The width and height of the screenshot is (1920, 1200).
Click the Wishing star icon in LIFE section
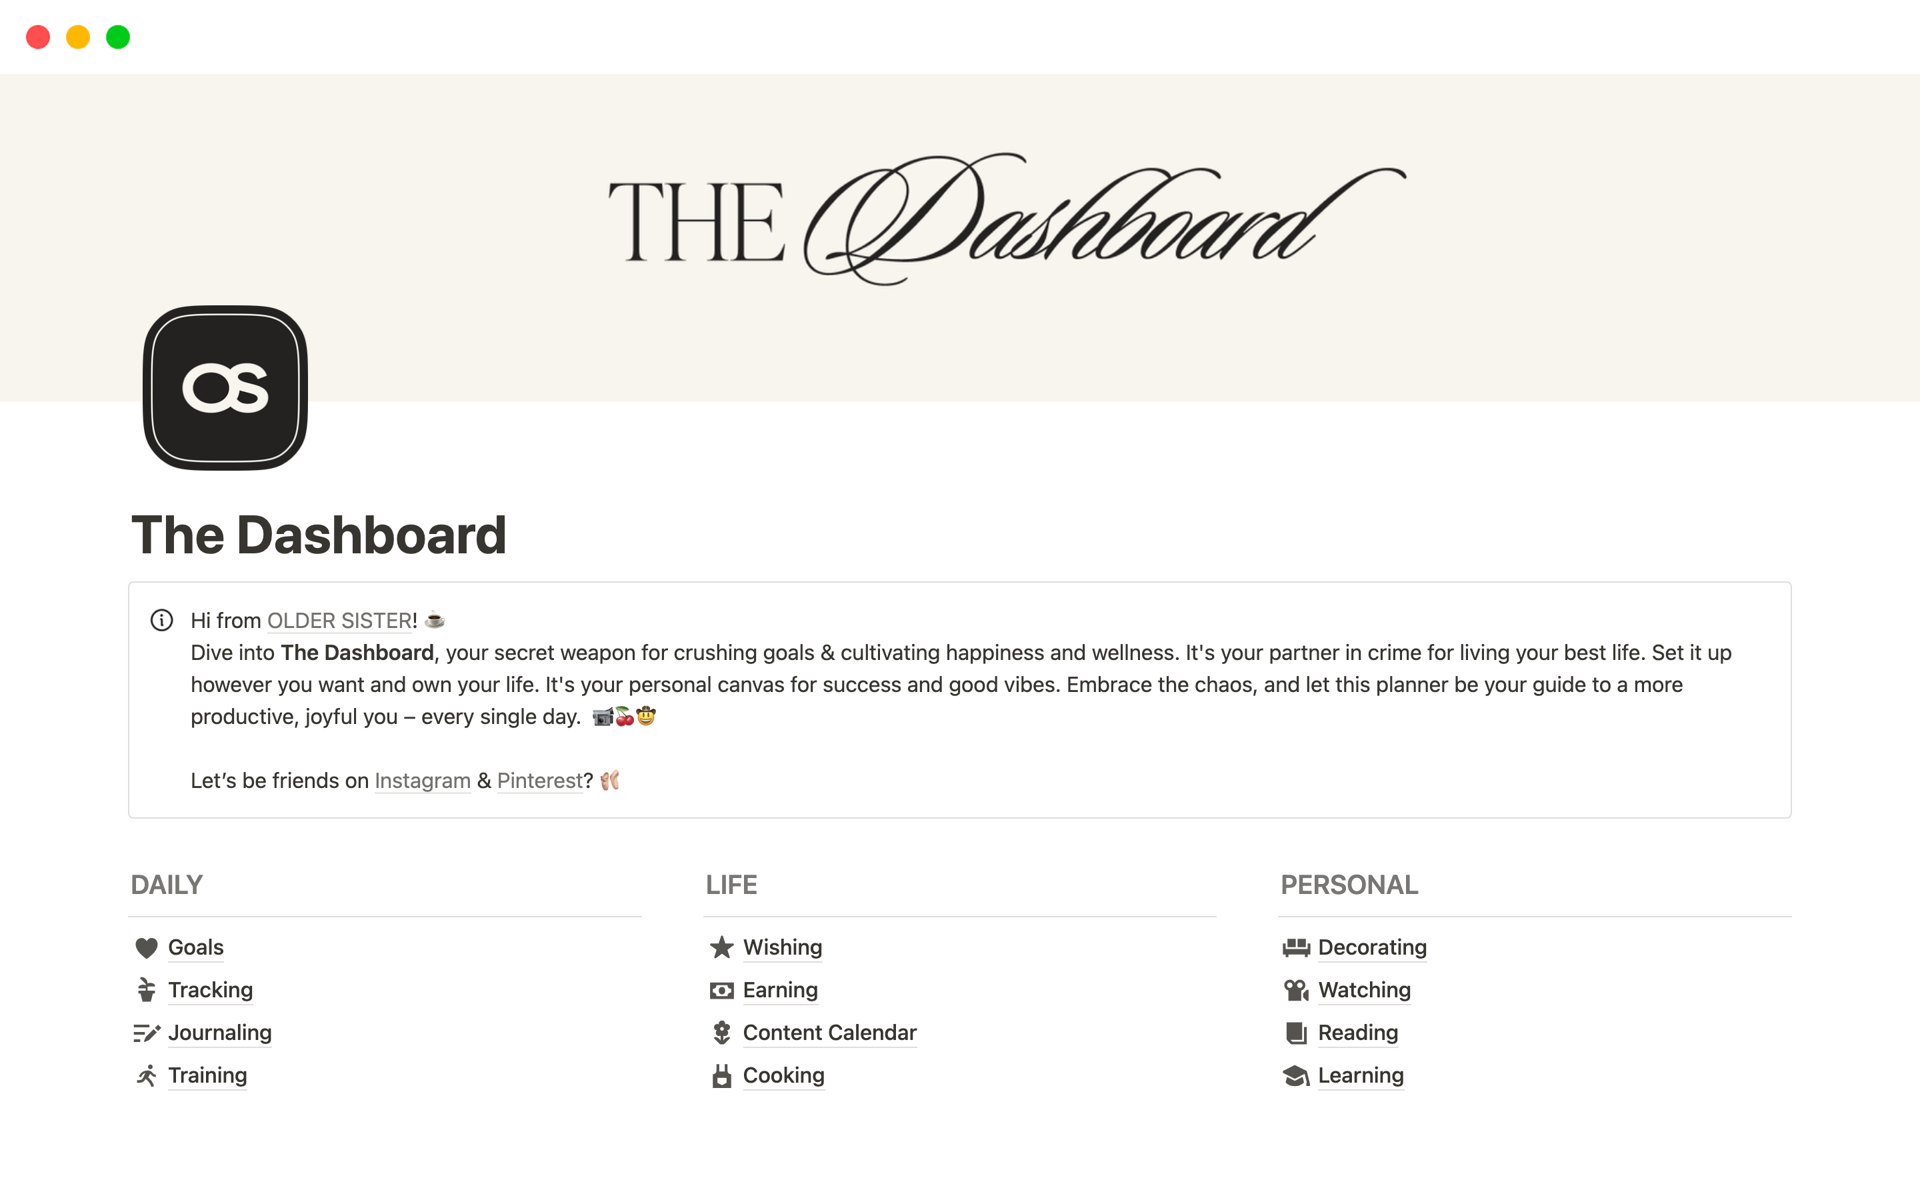point(722,947)
